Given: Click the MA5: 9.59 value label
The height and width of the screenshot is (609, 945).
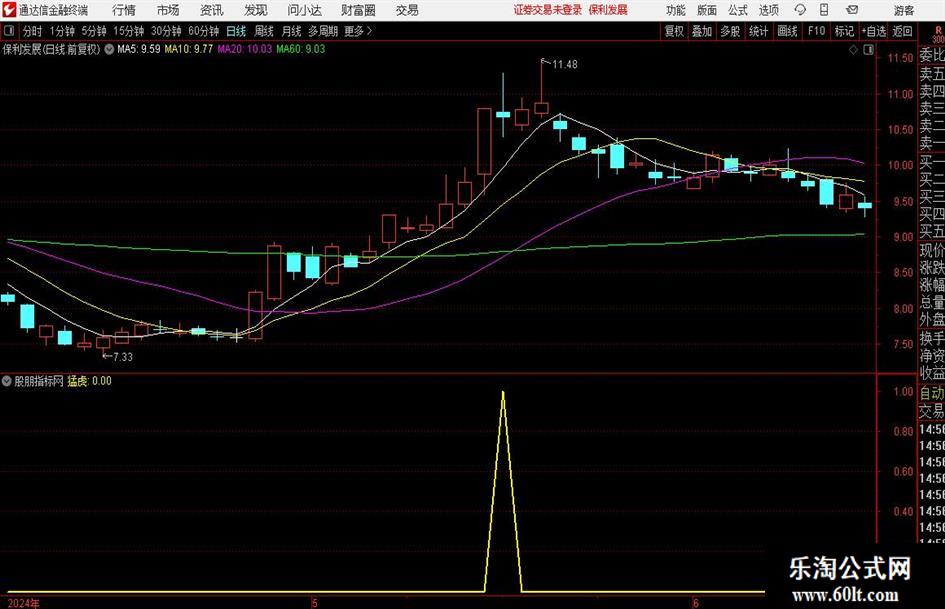Looking at the screenshot, I should tap(139, 49).
